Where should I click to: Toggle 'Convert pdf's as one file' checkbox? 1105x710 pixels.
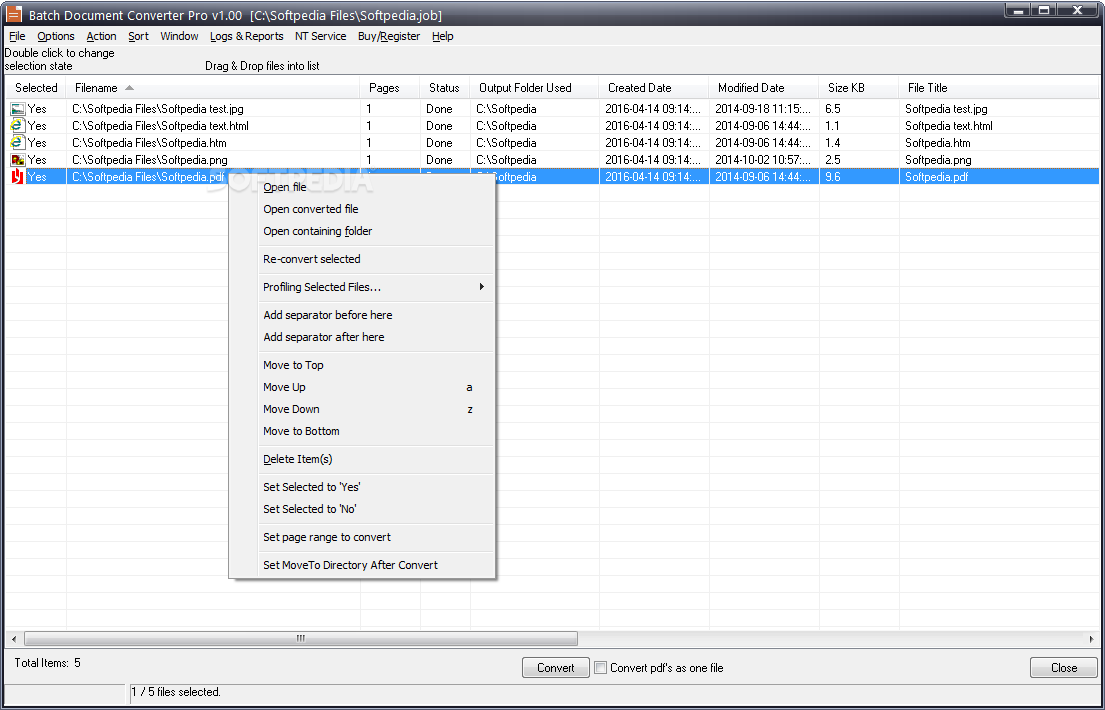point(600,668)
